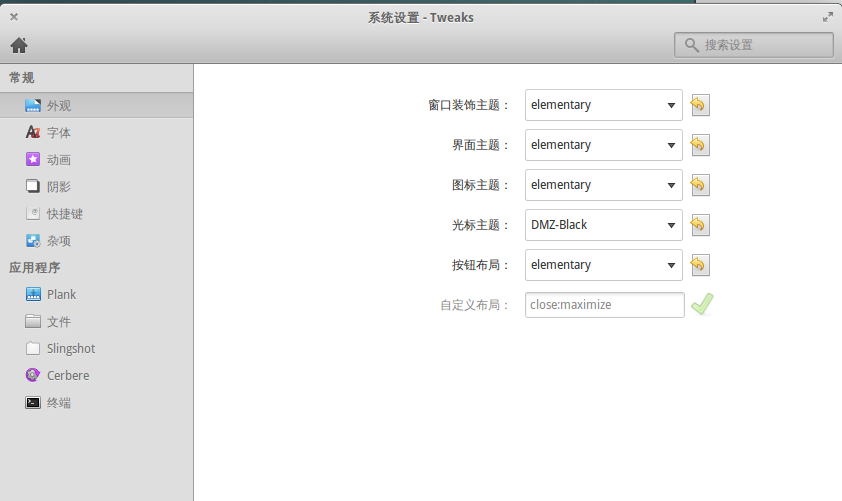The width and height of the screenshot is (842, 501).
Task: Expand 界面主题 dropdown
Action: (604, 145)
